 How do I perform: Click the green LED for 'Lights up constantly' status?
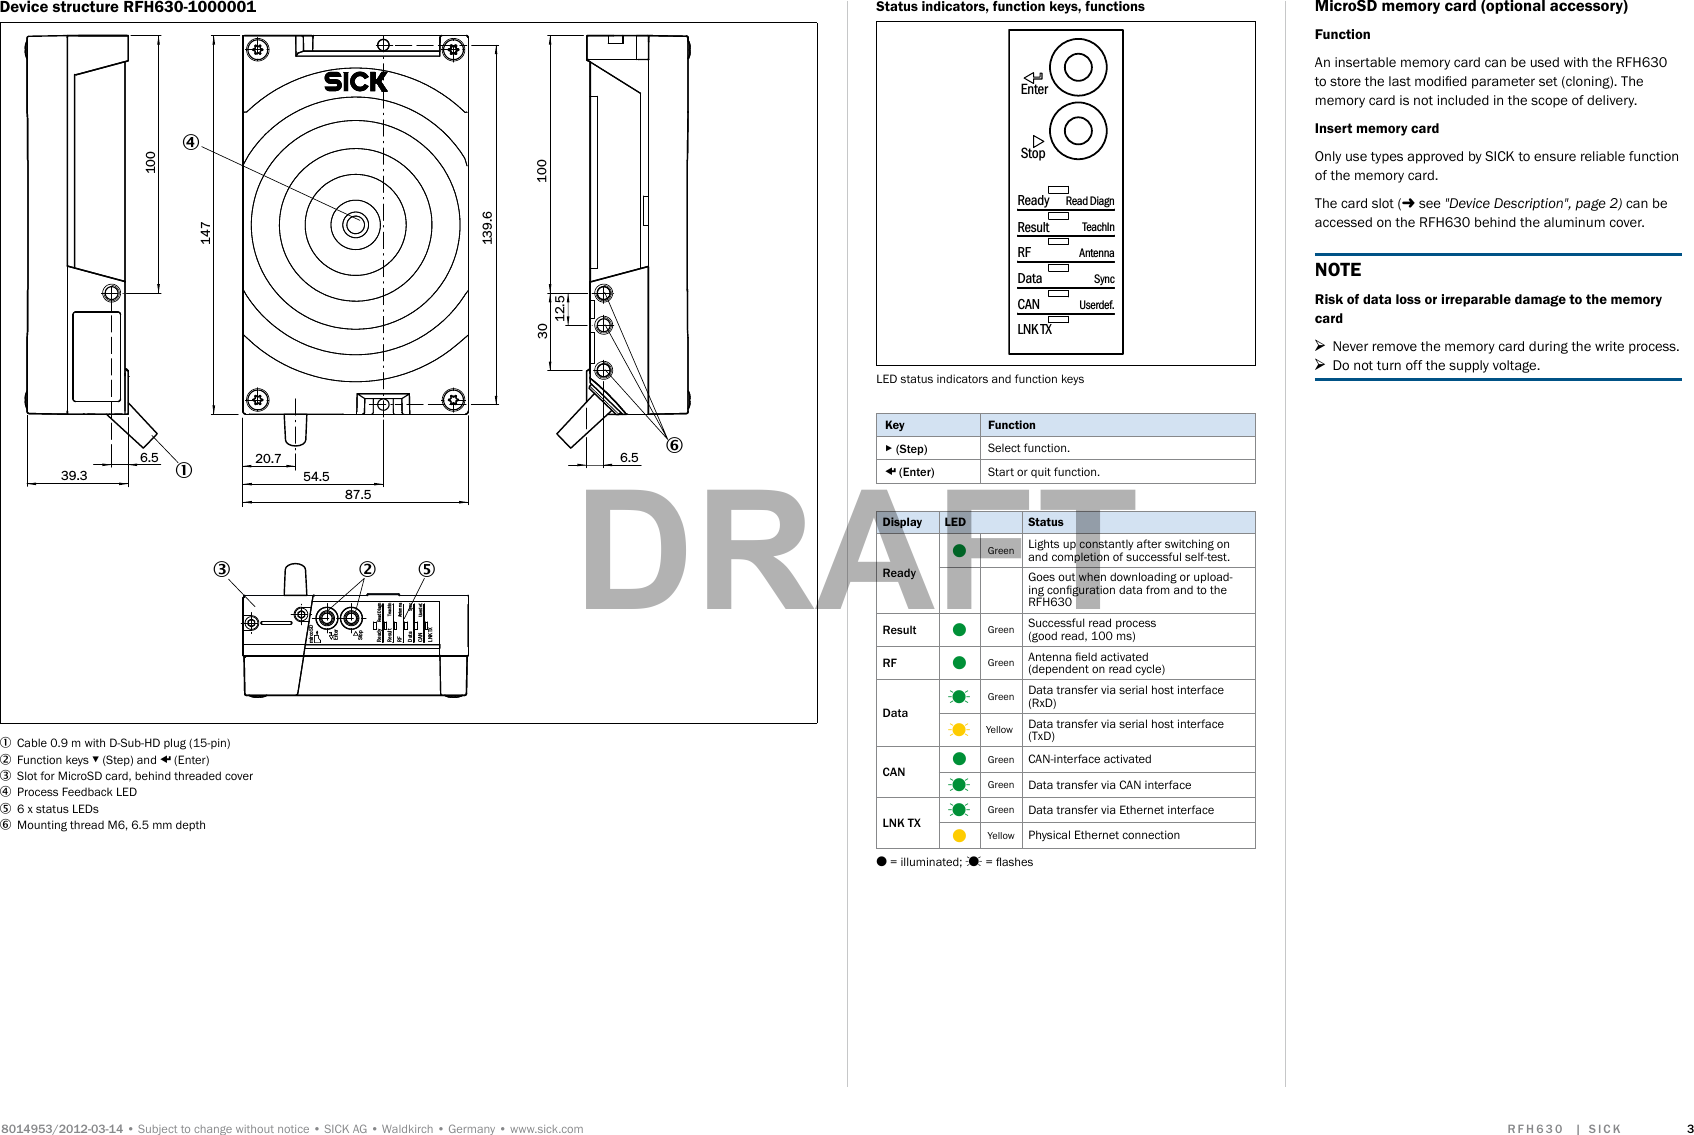[x=959, y=551]
